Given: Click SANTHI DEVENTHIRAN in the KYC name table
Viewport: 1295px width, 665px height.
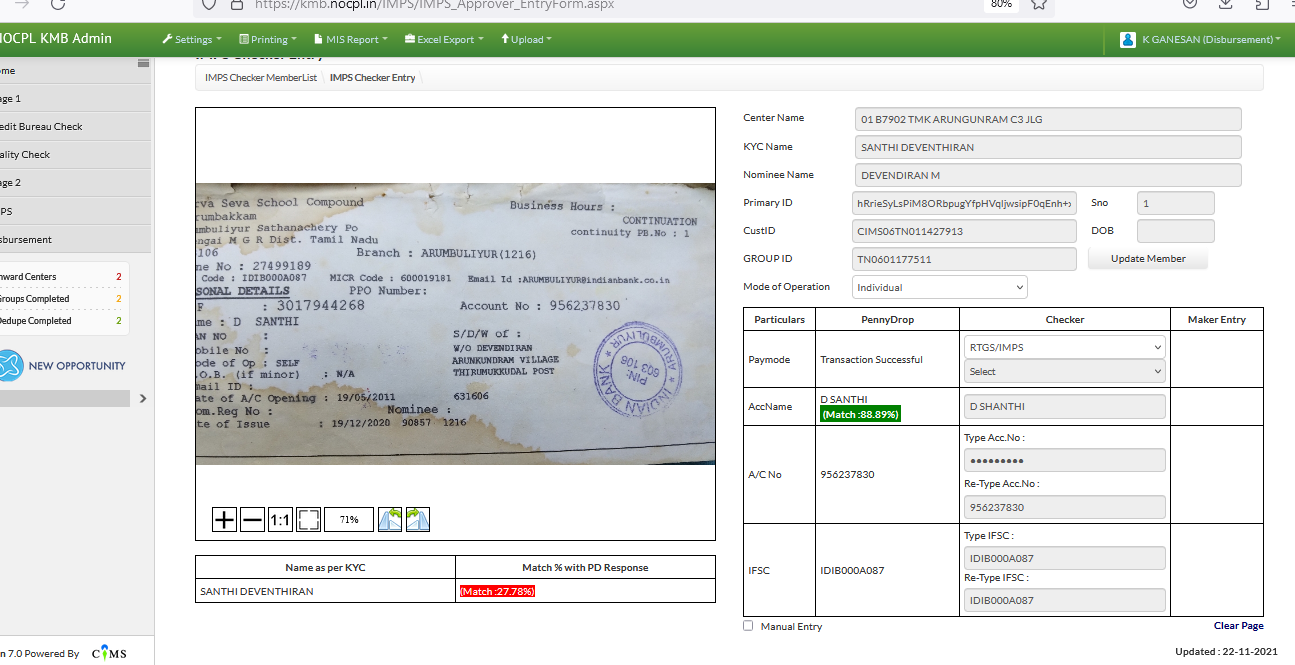Looking at the screenshot, I should click(257, 592).
